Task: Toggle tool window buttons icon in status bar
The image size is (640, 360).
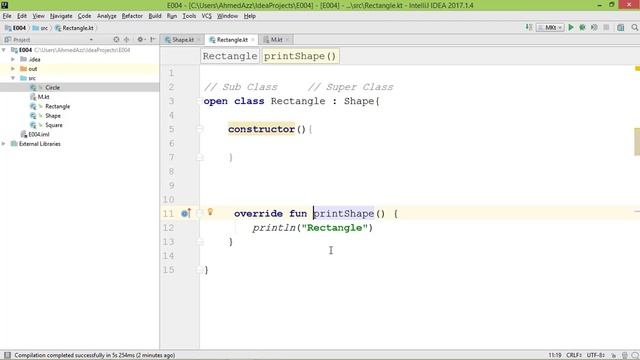Action: 7,355
